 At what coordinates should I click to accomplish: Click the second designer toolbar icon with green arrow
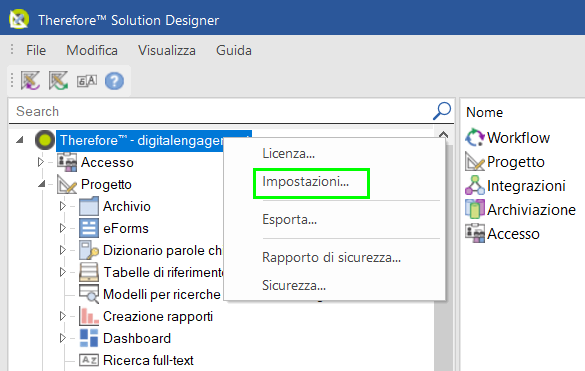(58, 80)
